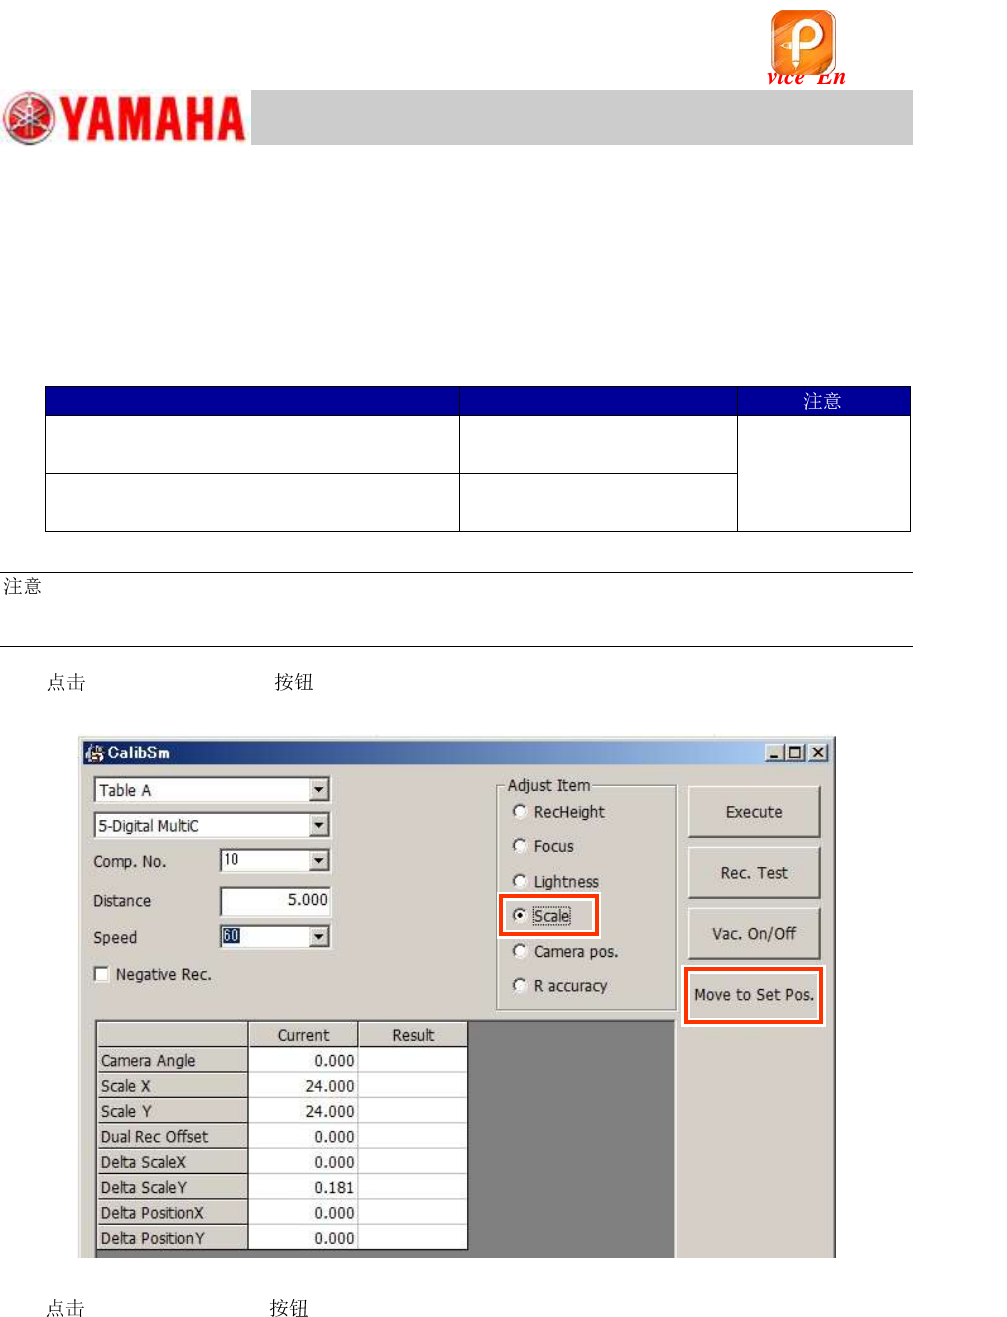Select the Camera Angle row label
Image resolution: width=1007 pixels, height=1317 pixels.
pos(172,1060)
